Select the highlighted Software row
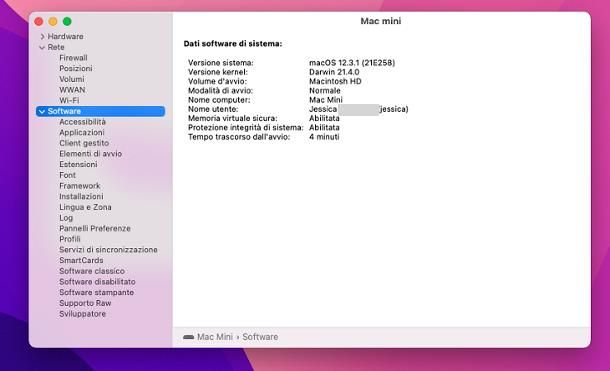The image size is (610, 371). click(x=100, y=111)
